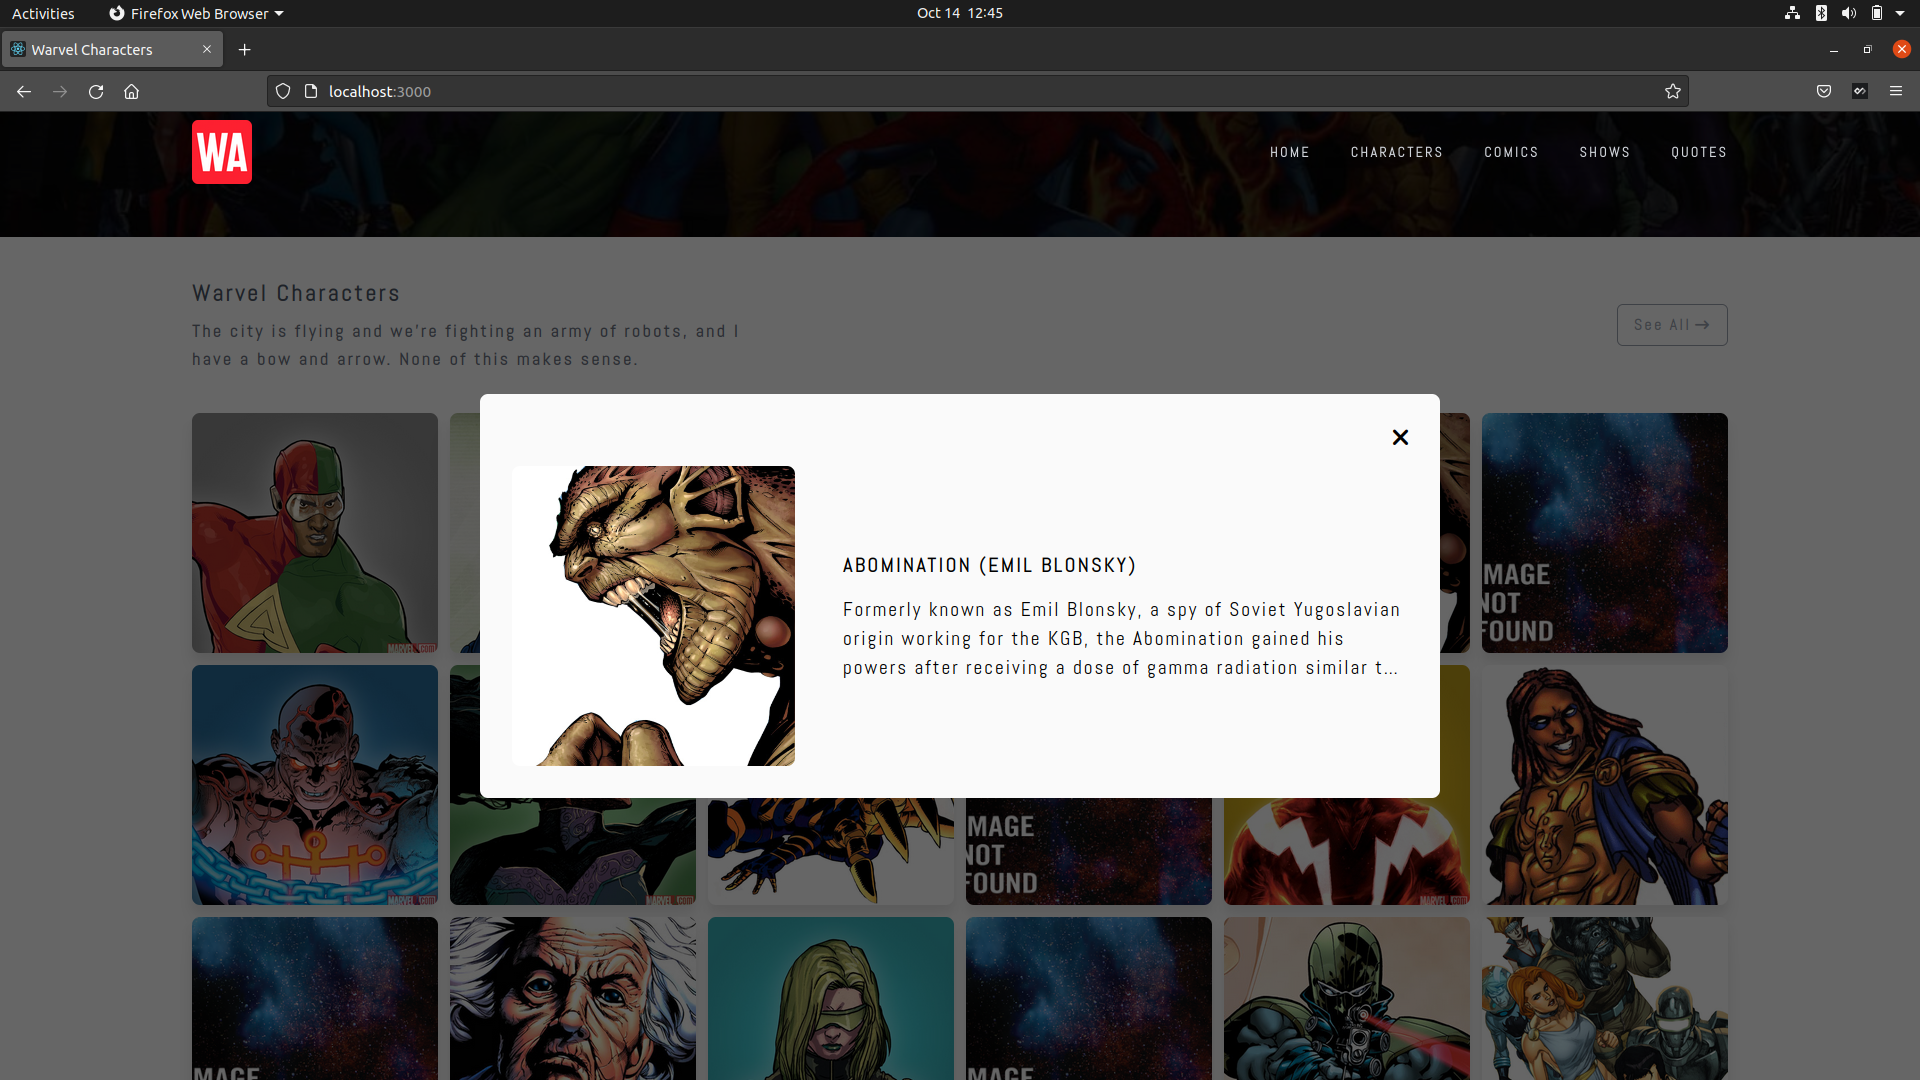Screen dimensions: 1920x1080
Task: Close the Abomination character modal
Action: [1400, 437]
